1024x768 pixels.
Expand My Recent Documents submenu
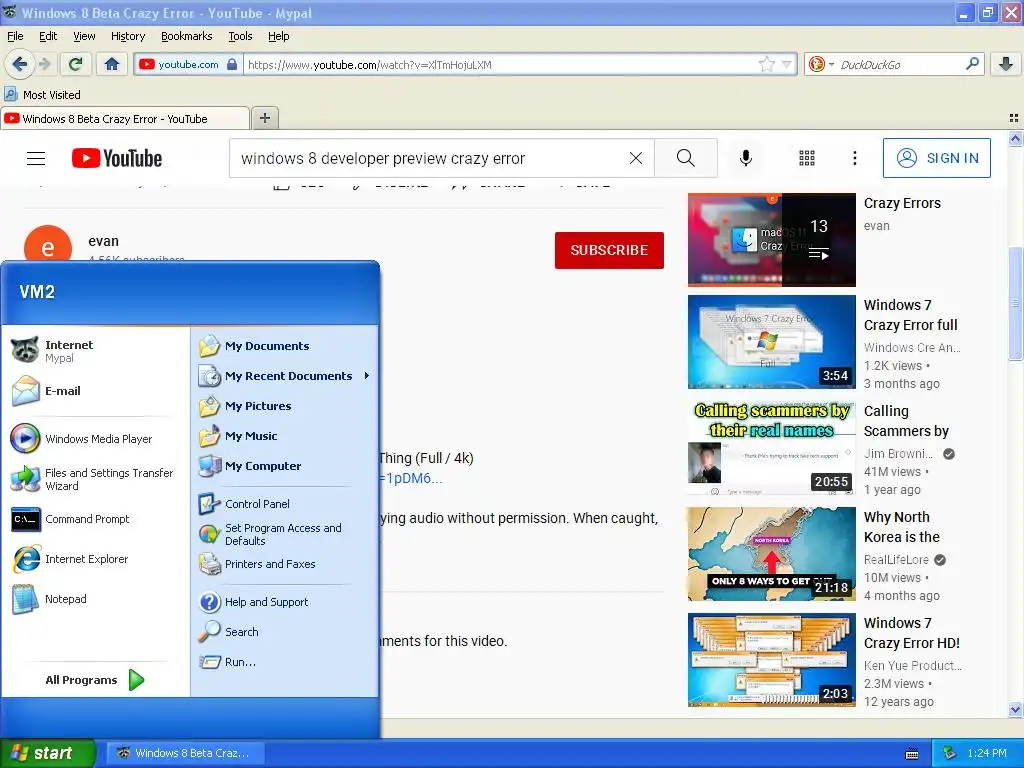(285, 376)
